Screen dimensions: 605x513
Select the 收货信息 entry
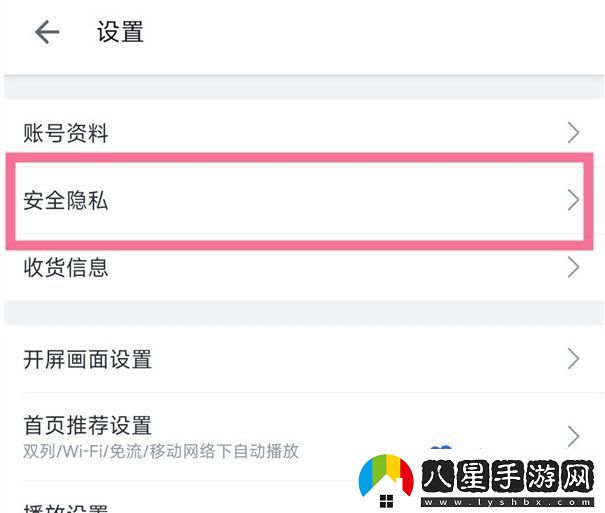(x=66, y=267)
